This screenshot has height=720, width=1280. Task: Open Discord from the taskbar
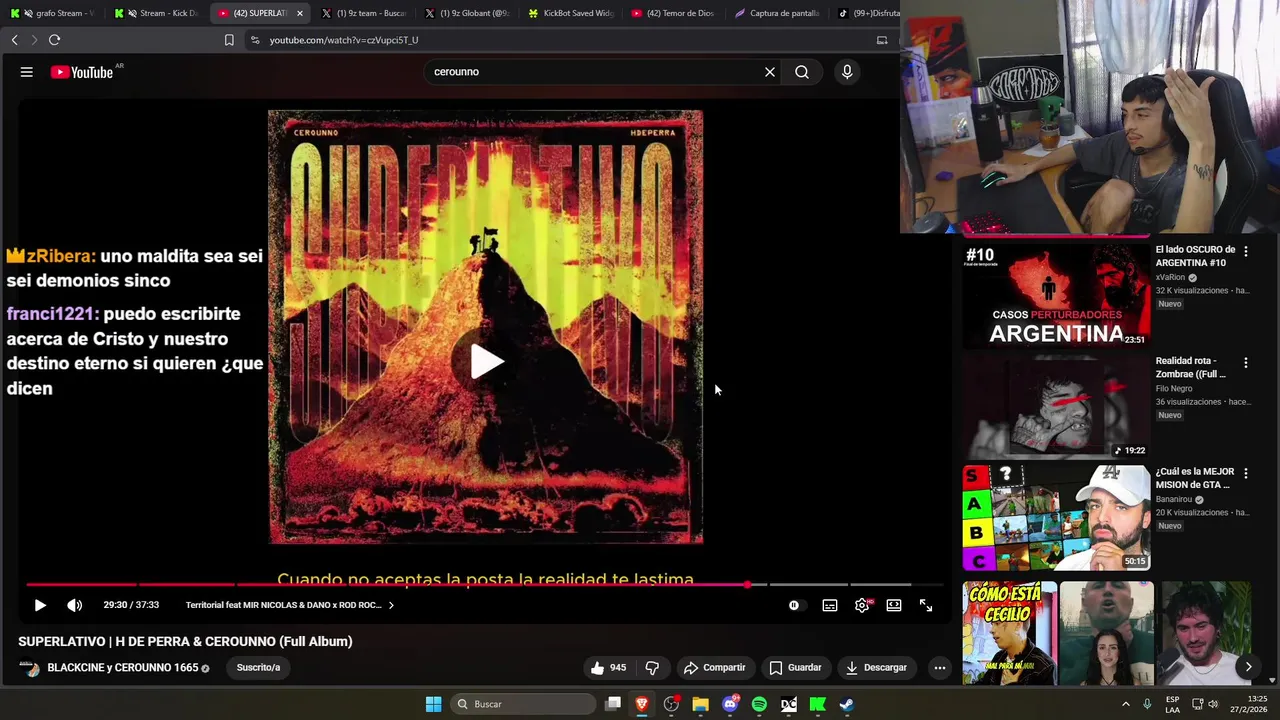730,704
